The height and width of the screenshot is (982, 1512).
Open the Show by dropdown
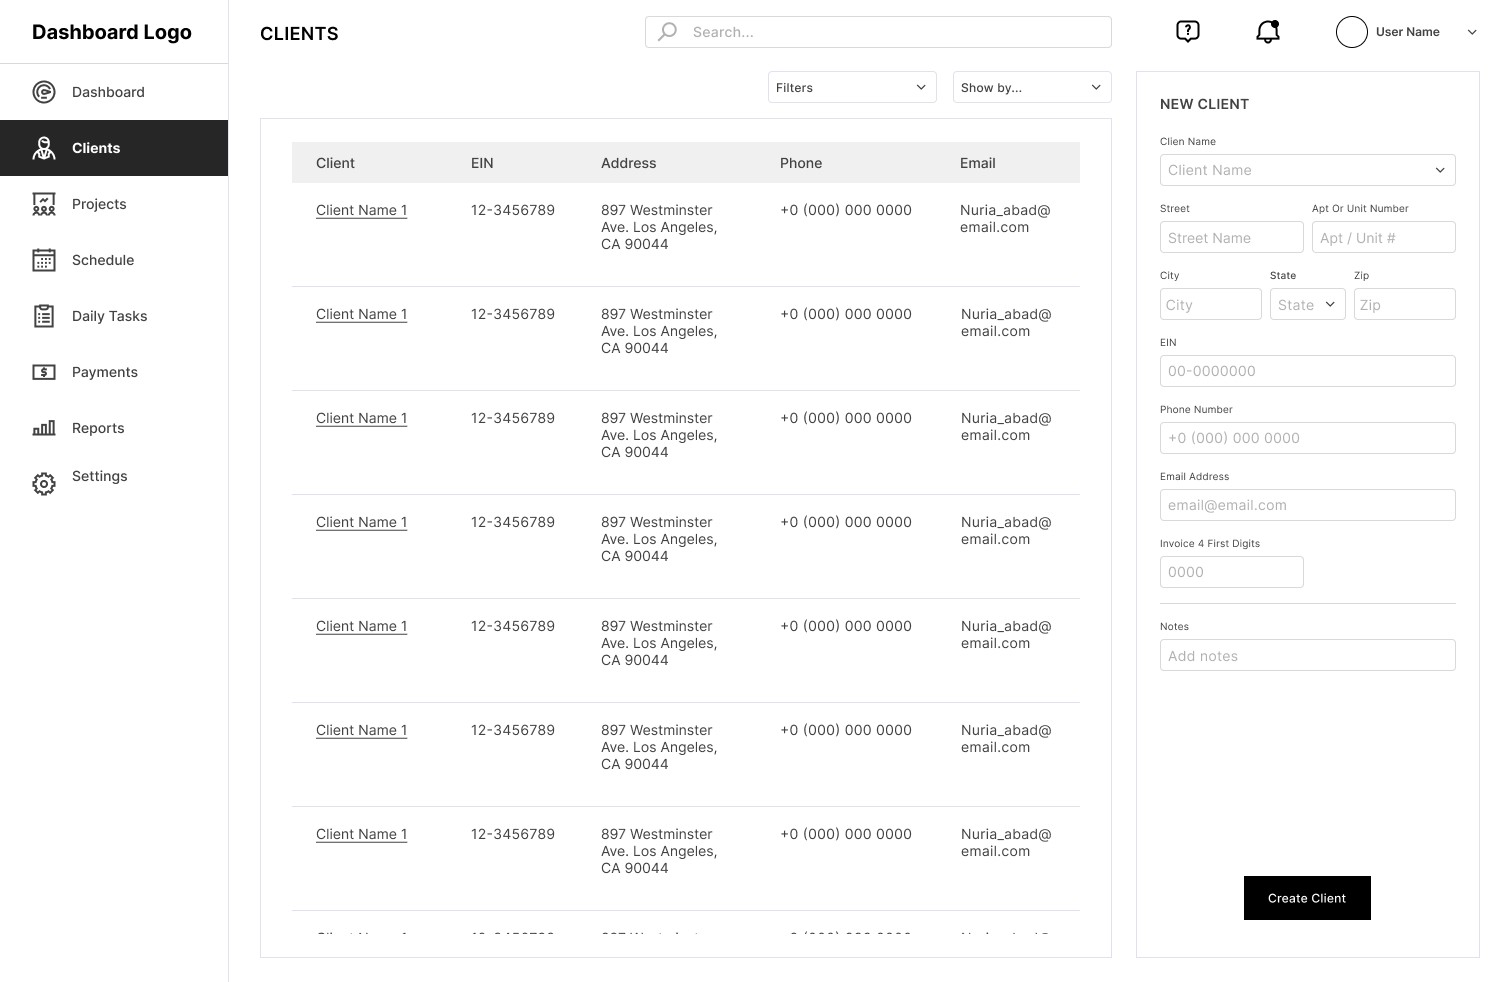pos(1032,87)
